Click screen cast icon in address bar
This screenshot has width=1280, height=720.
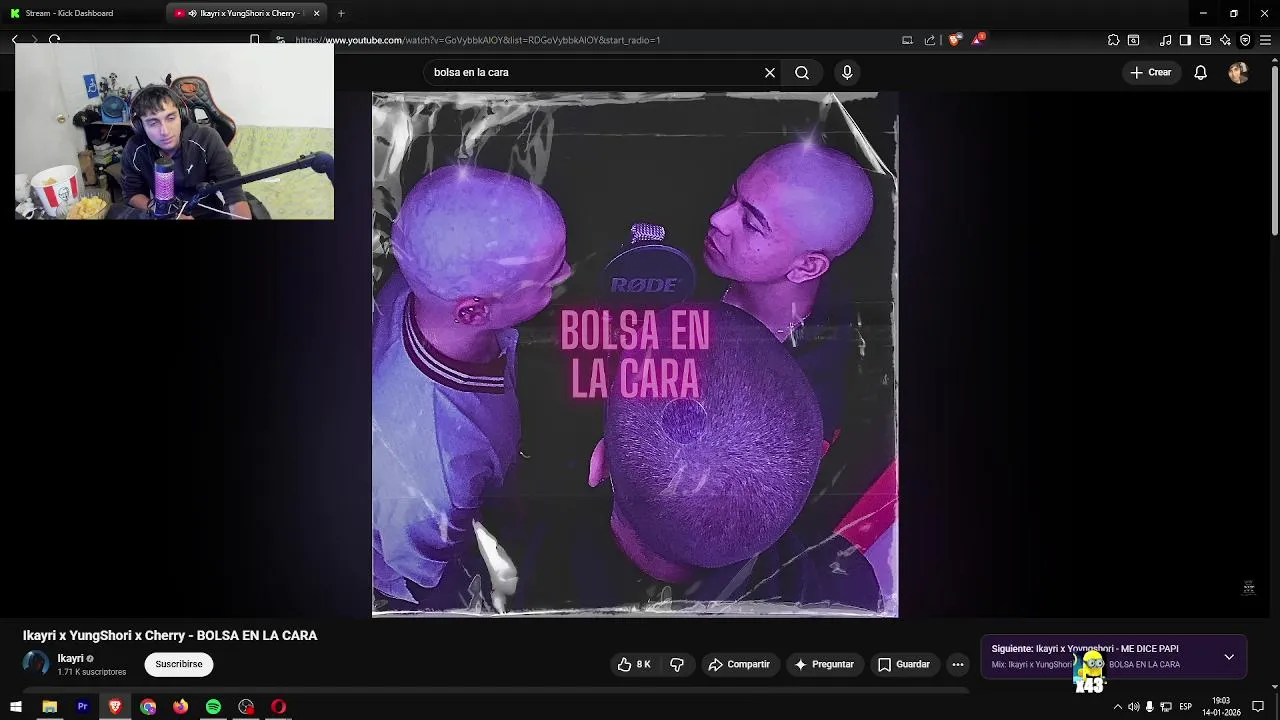point(907,40)
